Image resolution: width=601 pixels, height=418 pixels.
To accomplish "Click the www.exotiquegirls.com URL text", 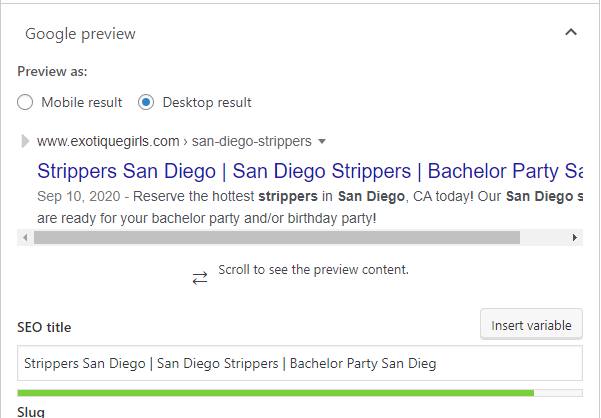I will click(x=108, y=141).
